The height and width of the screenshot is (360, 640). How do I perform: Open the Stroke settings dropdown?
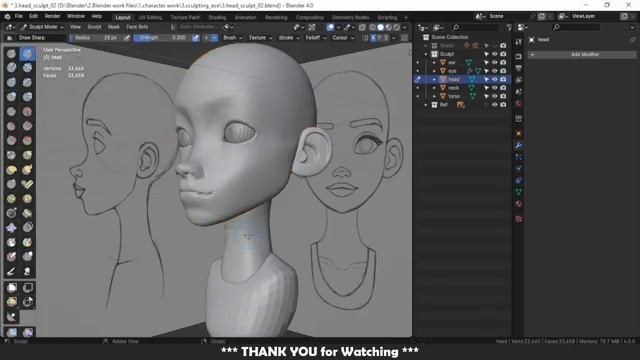pyautogui.click(x=289, y=38)
